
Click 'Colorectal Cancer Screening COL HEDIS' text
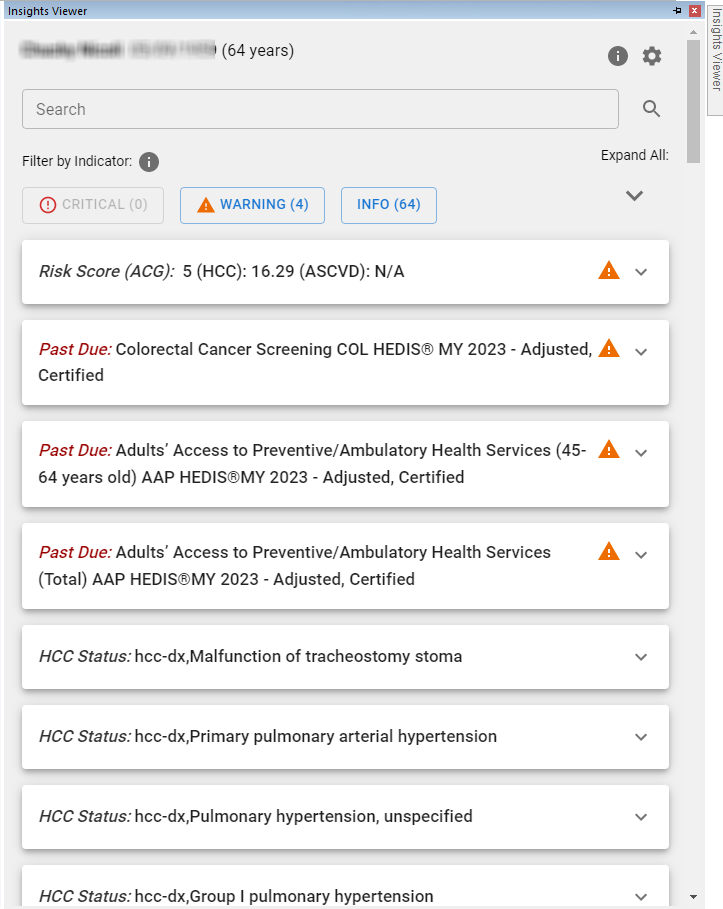(274, 349)
